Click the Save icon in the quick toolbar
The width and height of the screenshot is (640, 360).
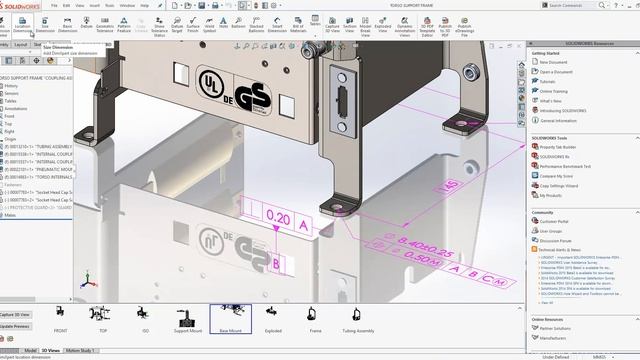(202, 6)
